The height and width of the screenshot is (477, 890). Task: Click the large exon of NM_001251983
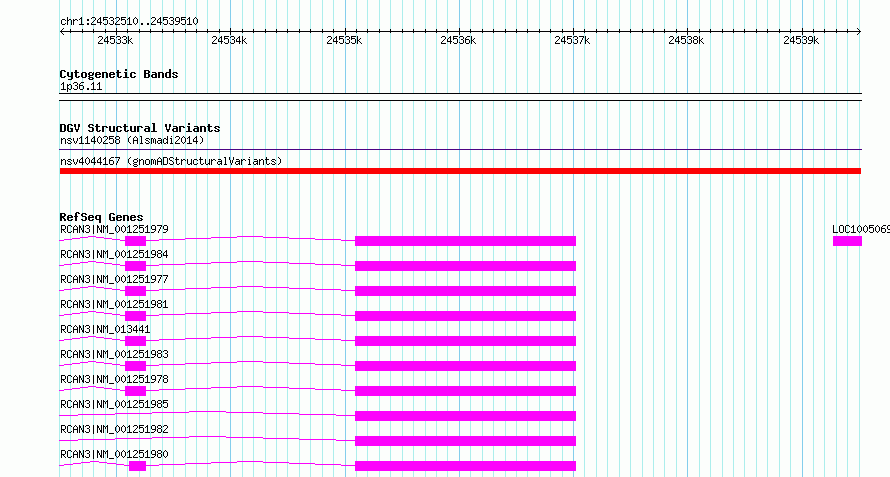(x=465, y=366)
